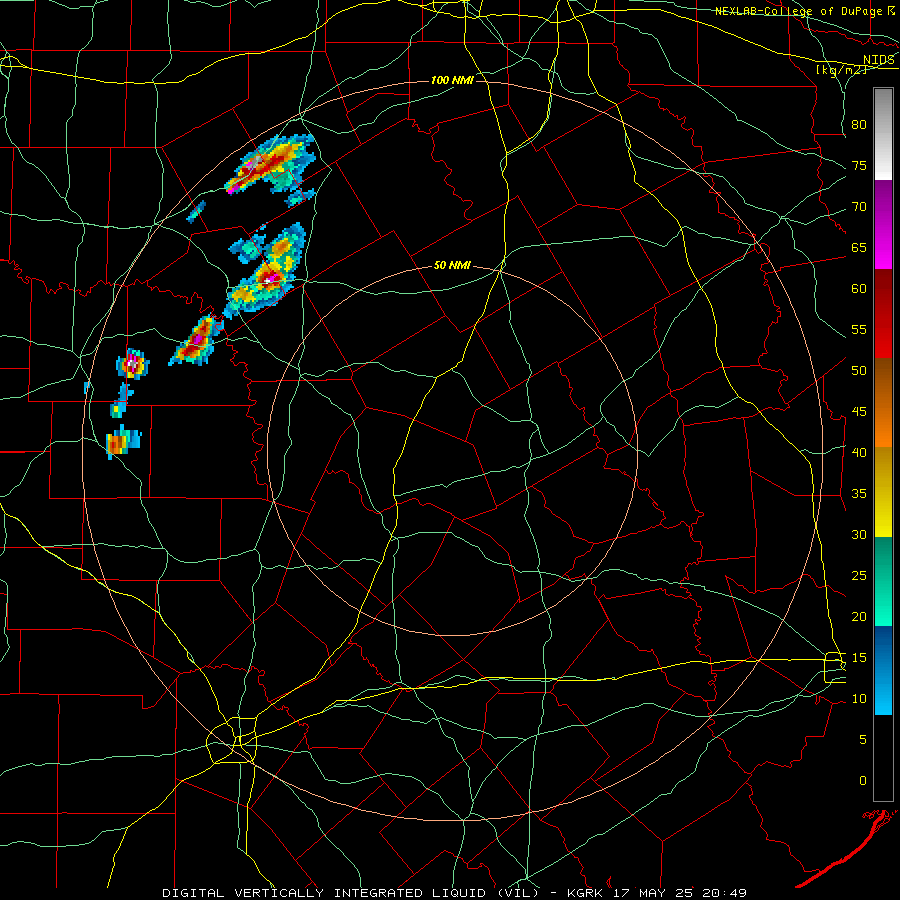Click the 60 value on the color scale

859,289
